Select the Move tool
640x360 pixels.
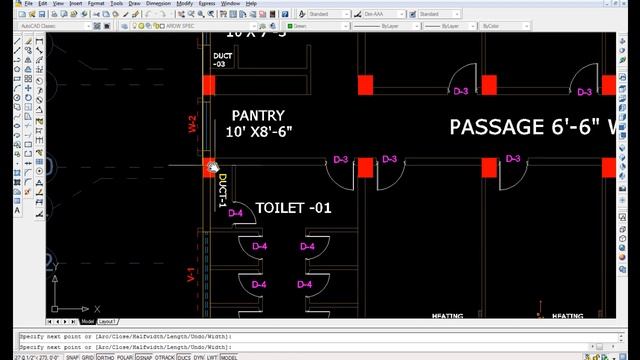[28, 88]
